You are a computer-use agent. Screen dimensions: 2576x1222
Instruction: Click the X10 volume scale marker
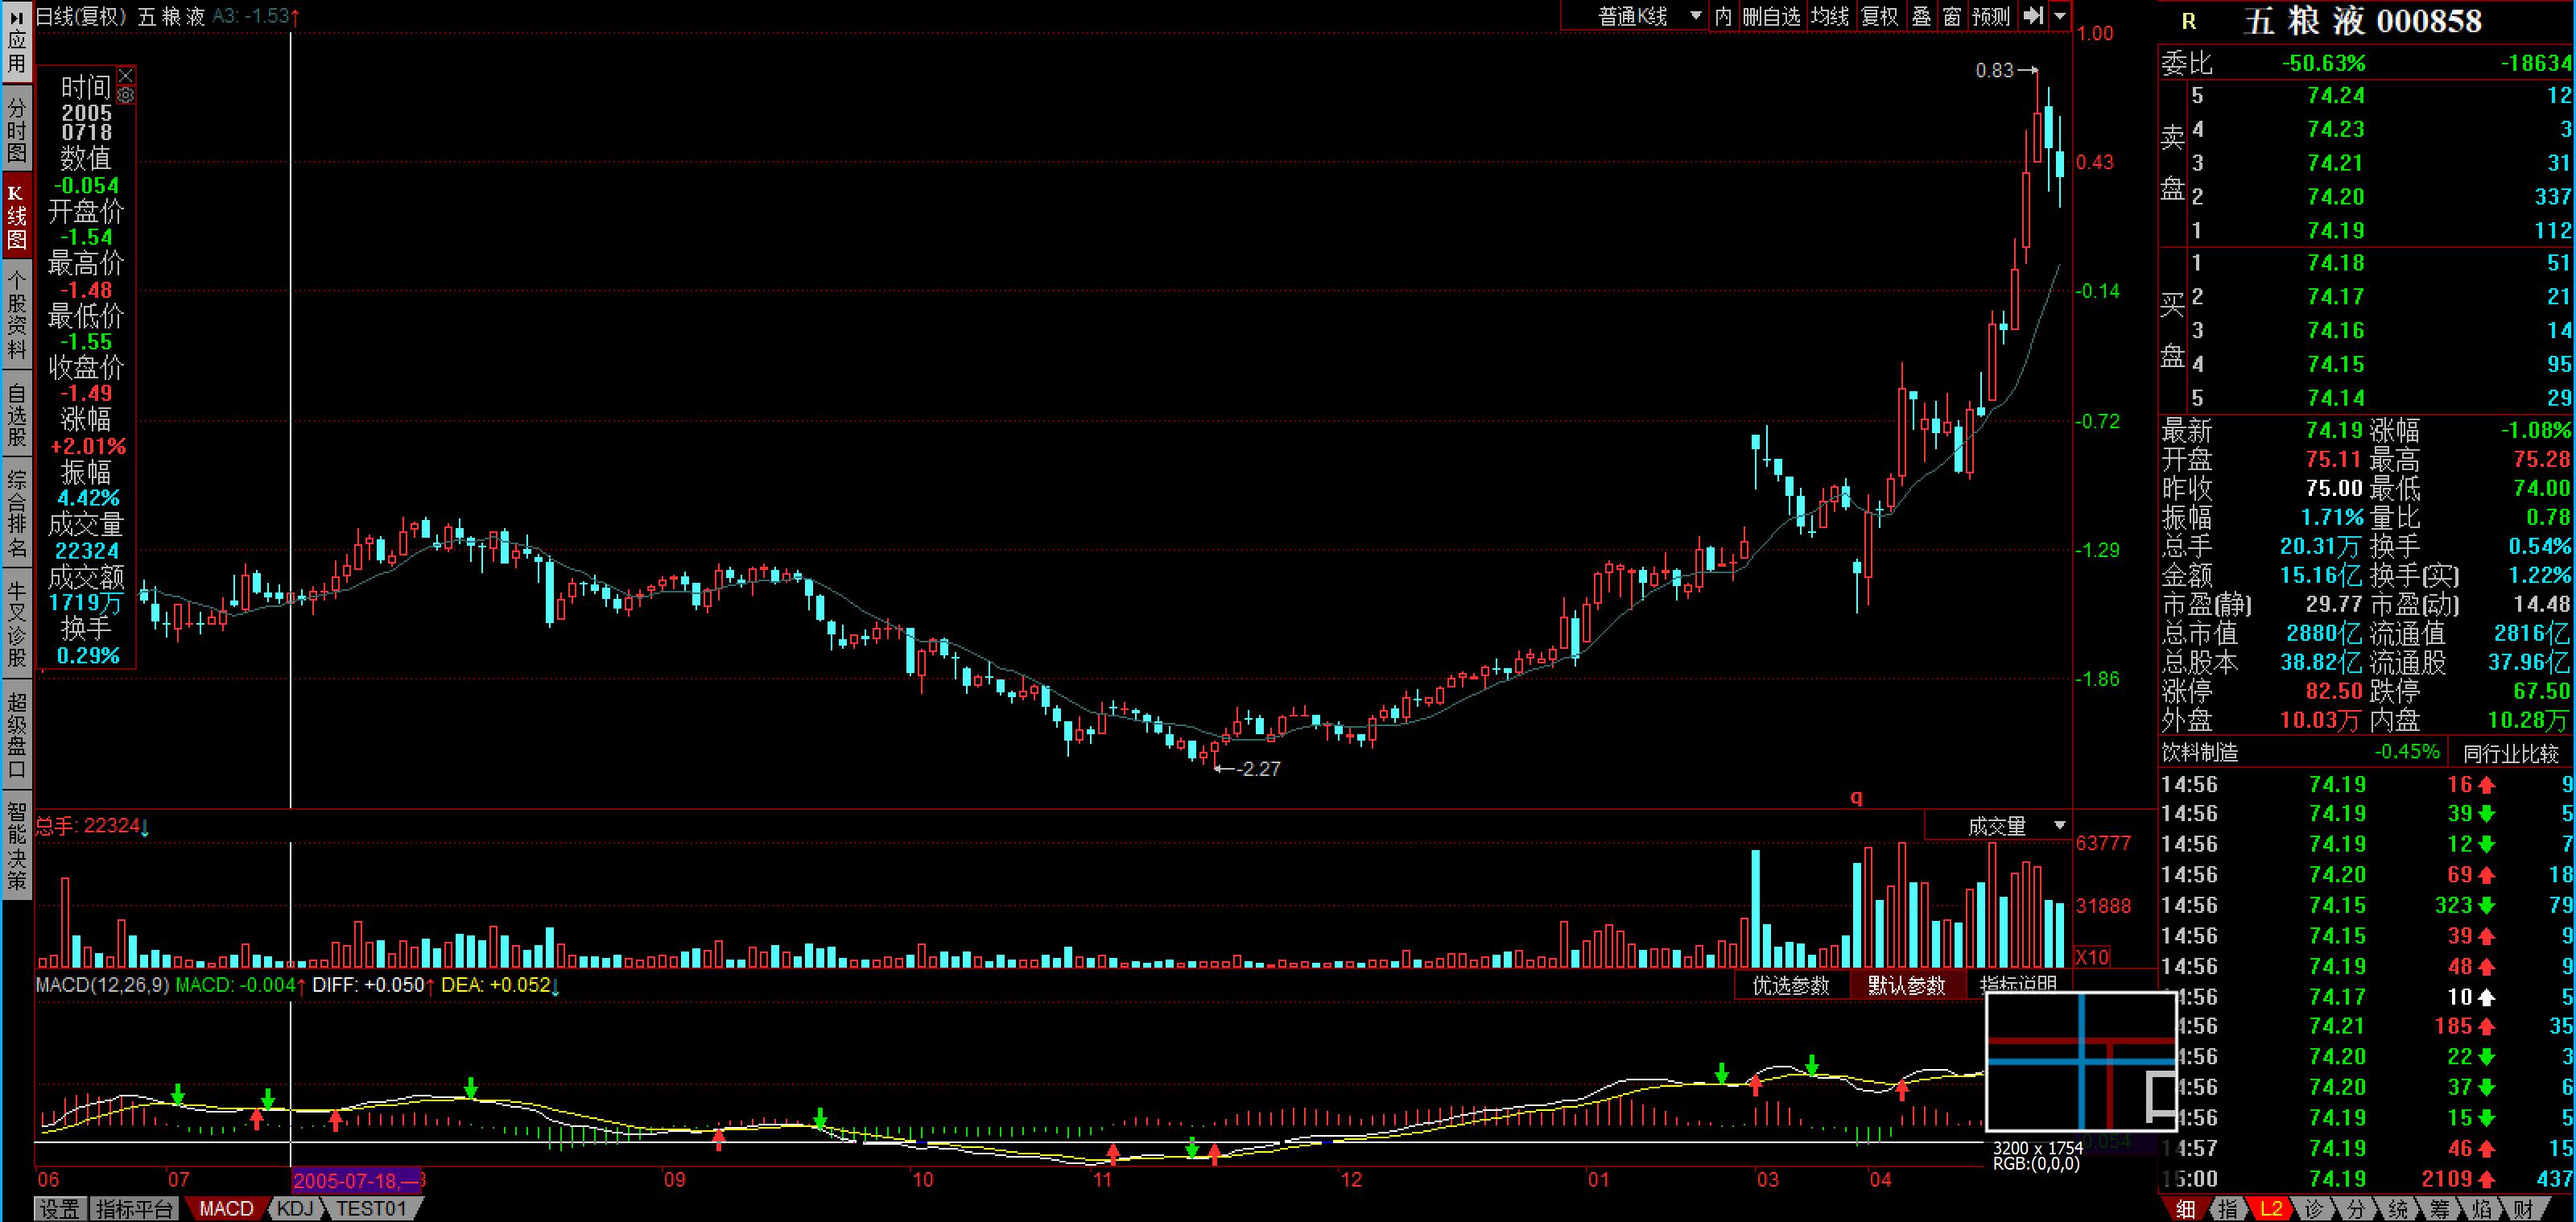click(2092, 956)
